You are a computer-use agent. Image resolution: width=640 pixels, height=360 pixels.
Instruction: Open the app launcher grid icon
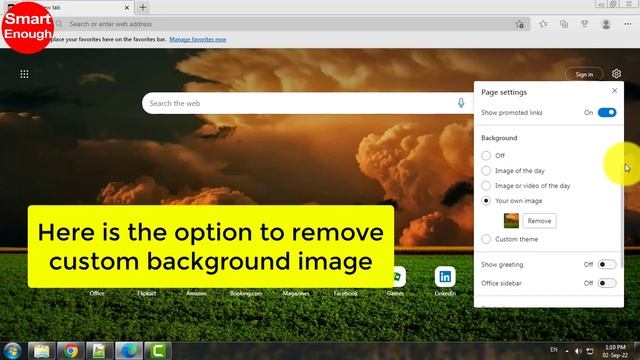click(24, 74)
